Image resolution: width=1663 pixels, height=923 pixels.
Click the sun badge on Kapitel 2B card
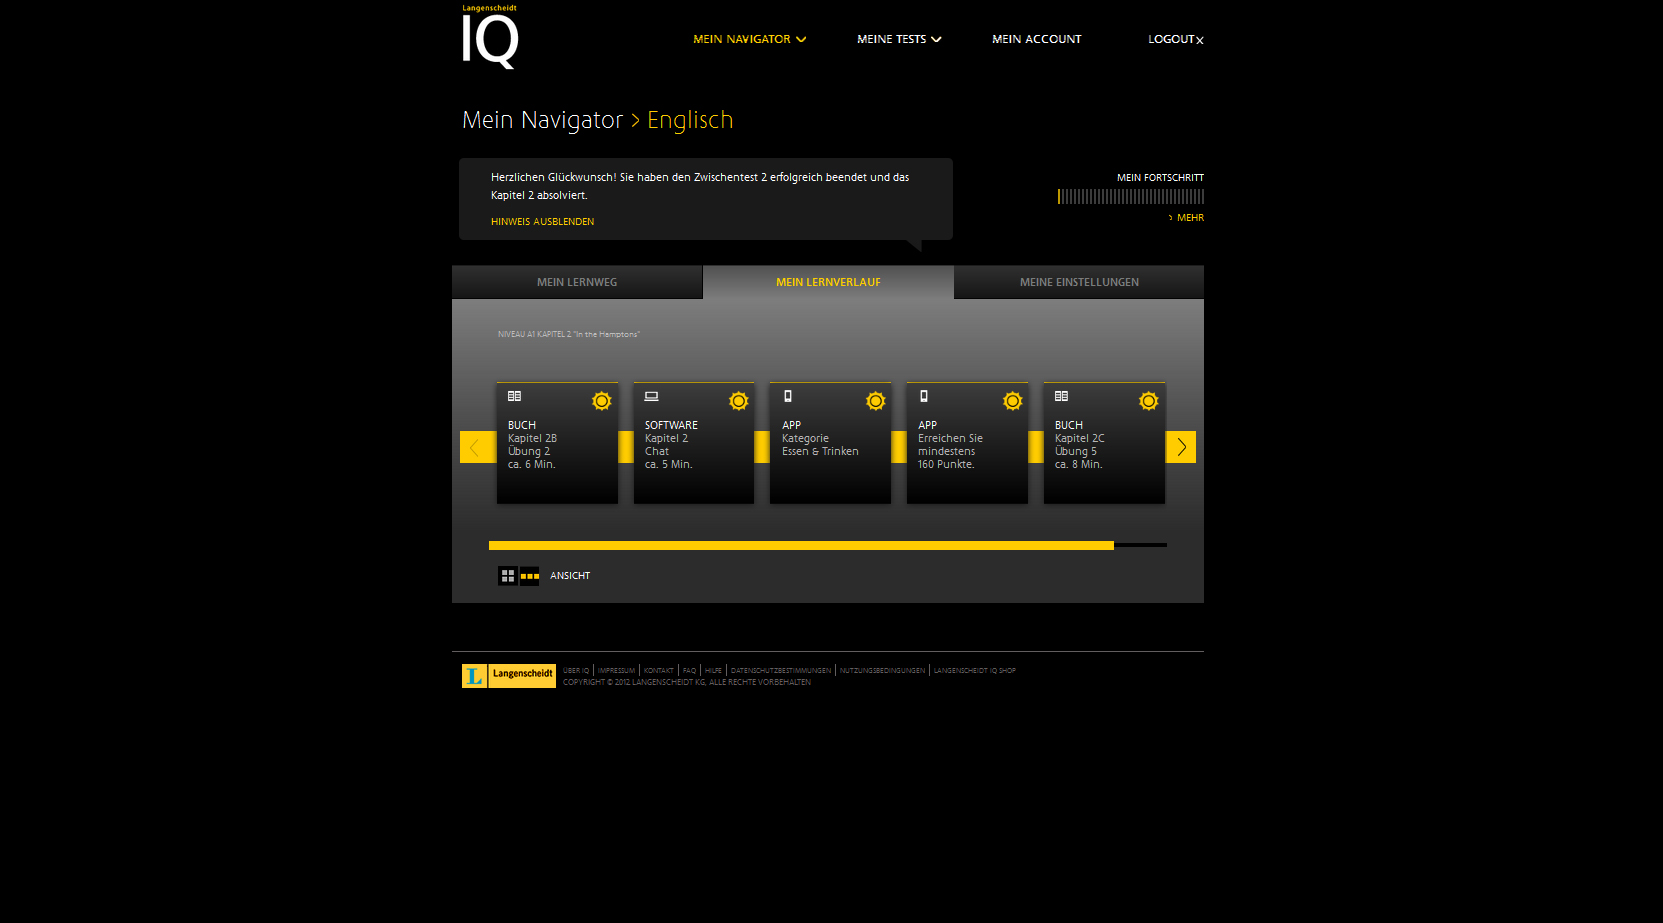pos(601,401)
